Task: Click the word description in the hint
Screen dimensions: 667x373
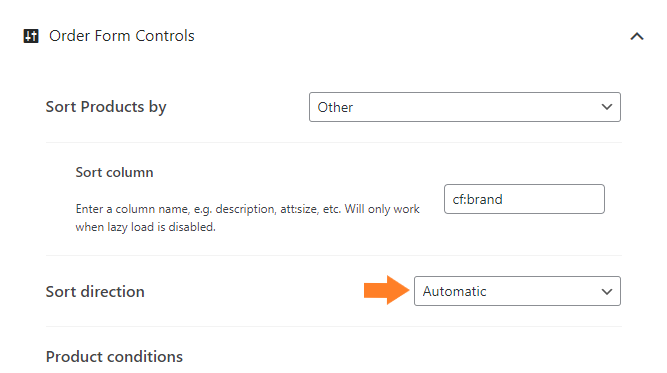Action: [245, 209]
